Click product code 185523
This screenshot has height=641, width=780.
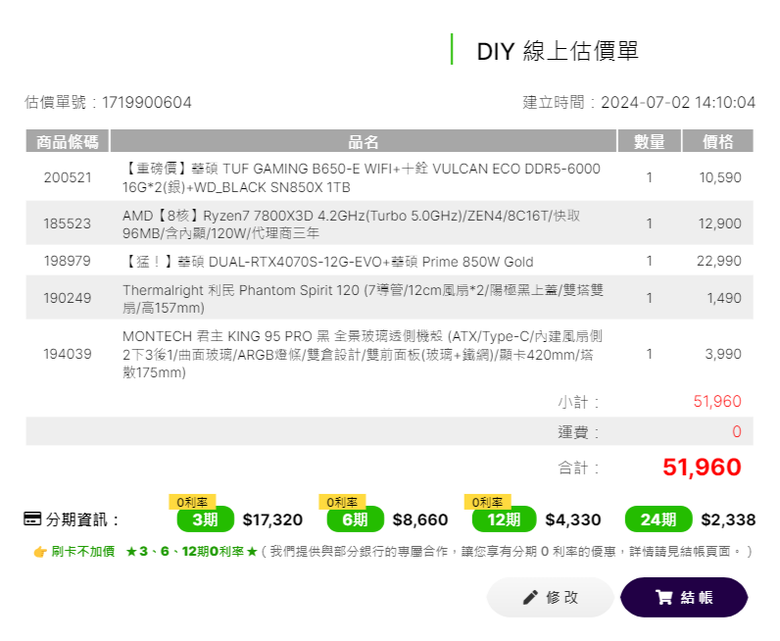coord(67,224)
